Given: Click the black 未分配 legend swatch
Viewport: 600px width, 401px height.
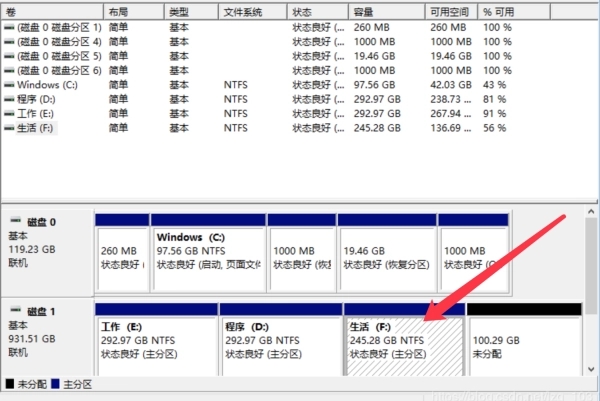Looking at the screenshot, I should (x=10, y=384).
